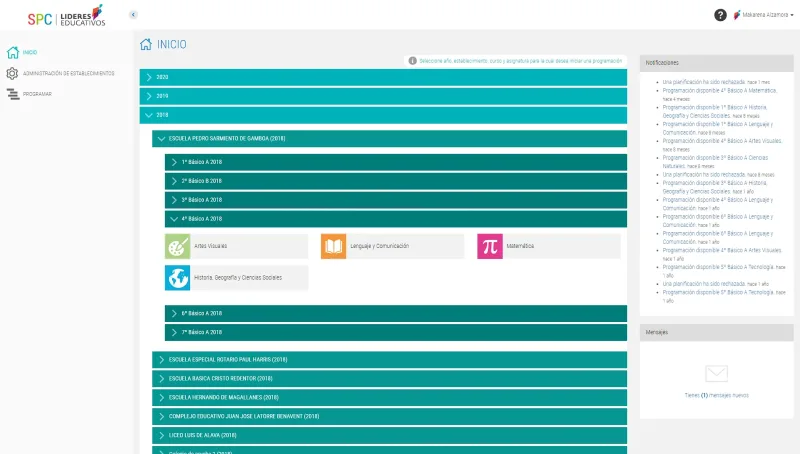This screenshot has height=454, width=800.
Task: Collapse Escuela Pedro Sarmiento de Gamboa (2018)
Action: [x=389, y=138]
